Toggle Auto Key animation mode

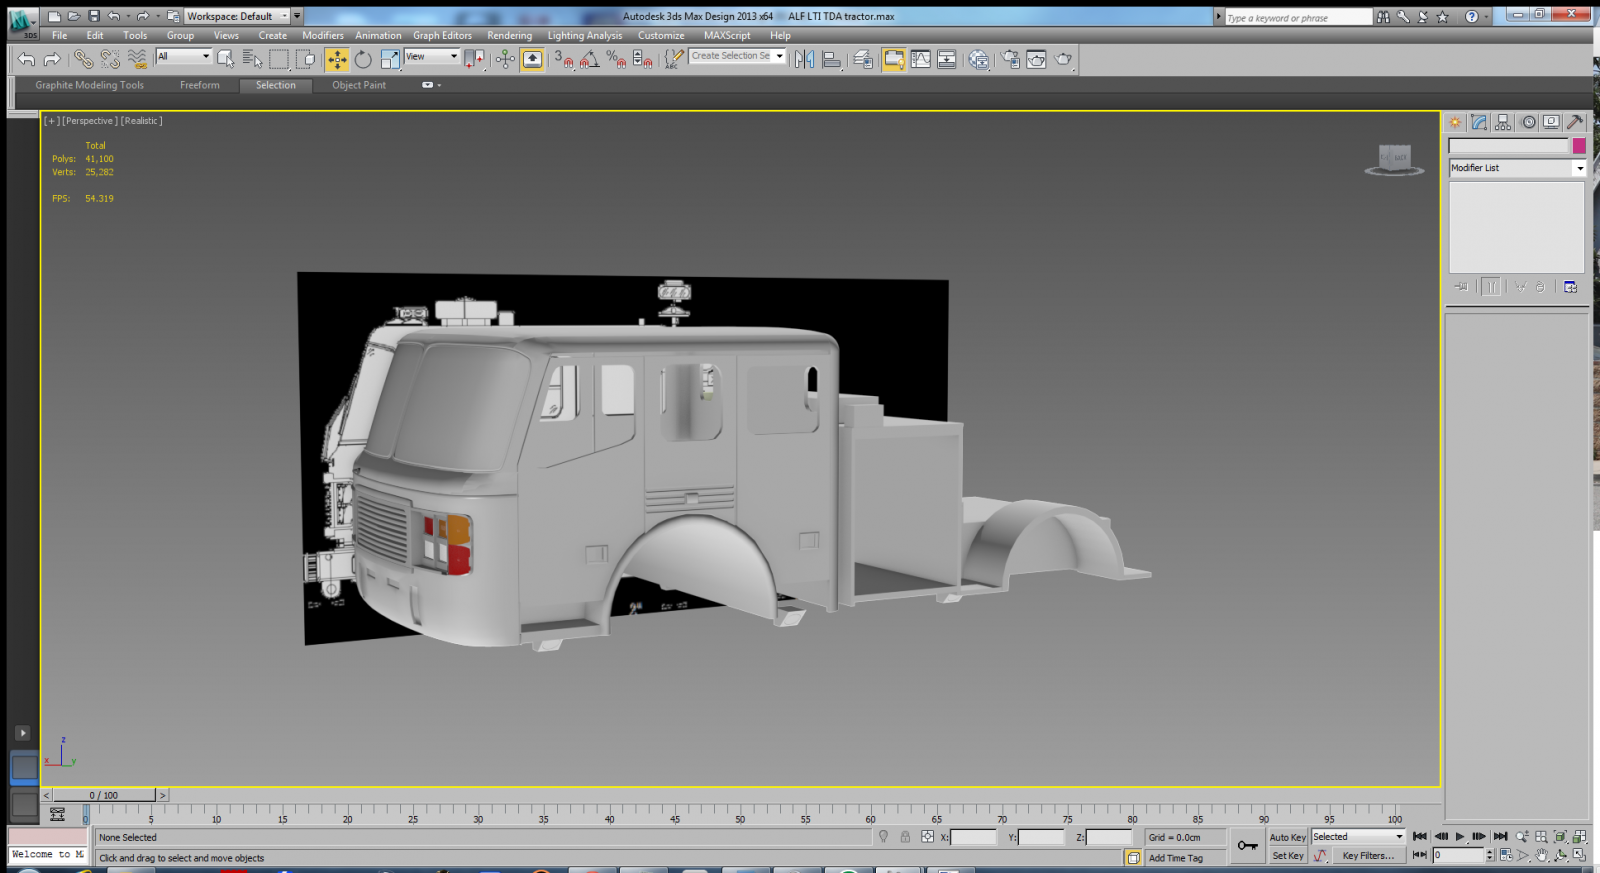(x=1287, y=837)
